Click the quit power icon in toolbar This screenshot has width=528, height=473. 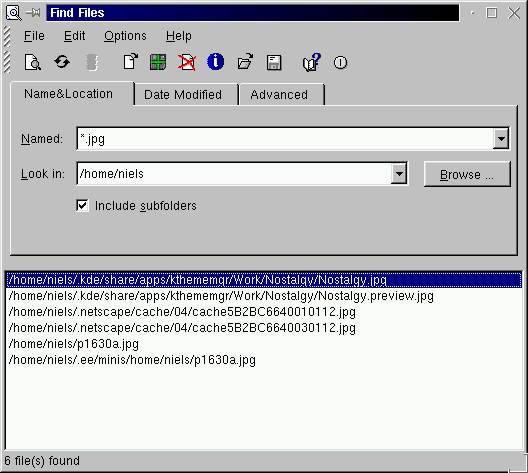340,63
